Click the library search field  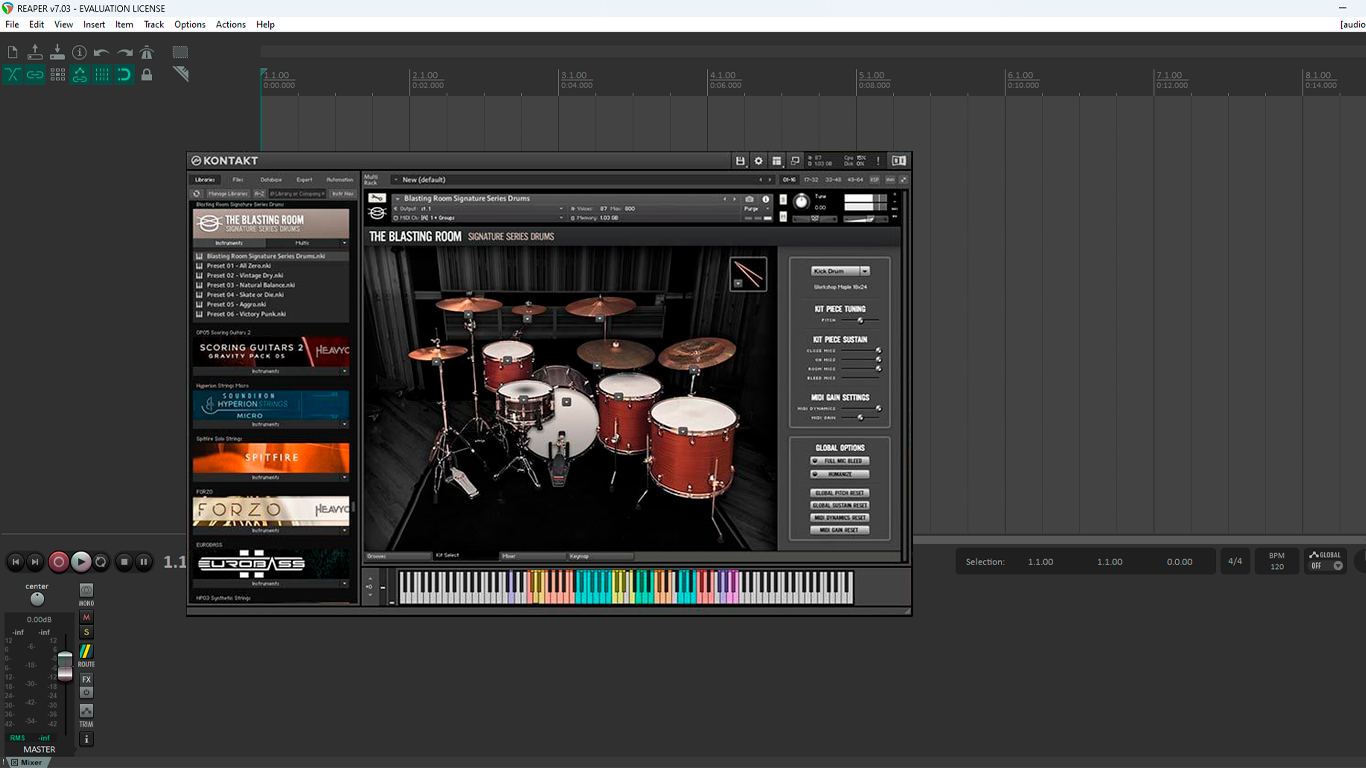point(298,194)
